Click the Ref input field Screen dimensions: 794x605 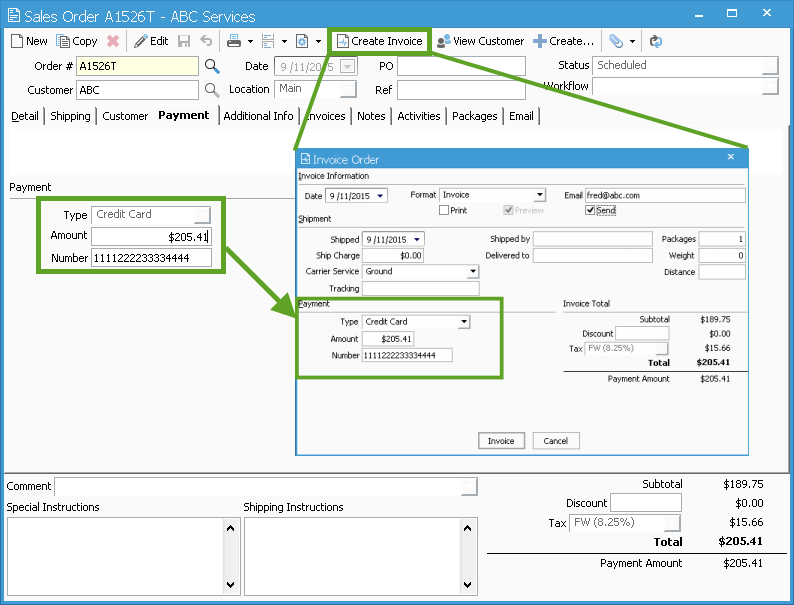pyautogui.click(x=461, y=90)
